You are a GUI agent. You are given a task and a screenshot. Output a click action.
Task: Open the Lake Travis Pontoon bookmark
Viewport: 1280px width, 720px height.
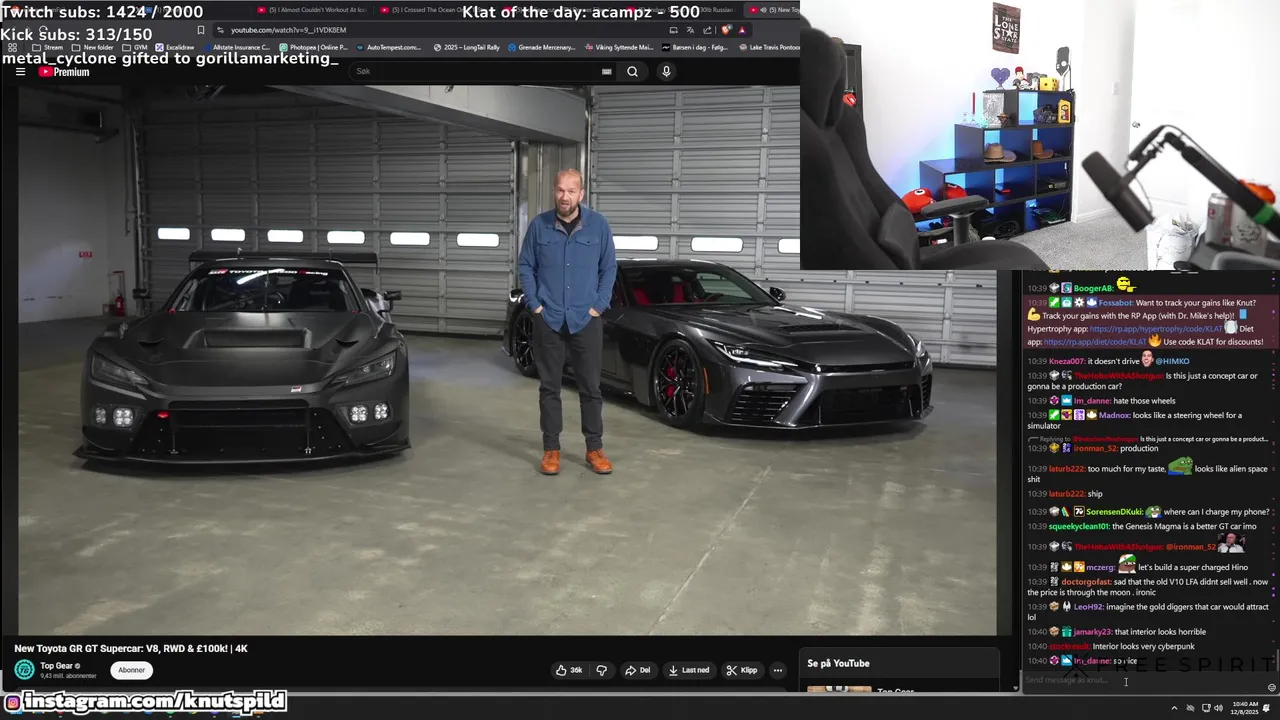coord(768,47)
